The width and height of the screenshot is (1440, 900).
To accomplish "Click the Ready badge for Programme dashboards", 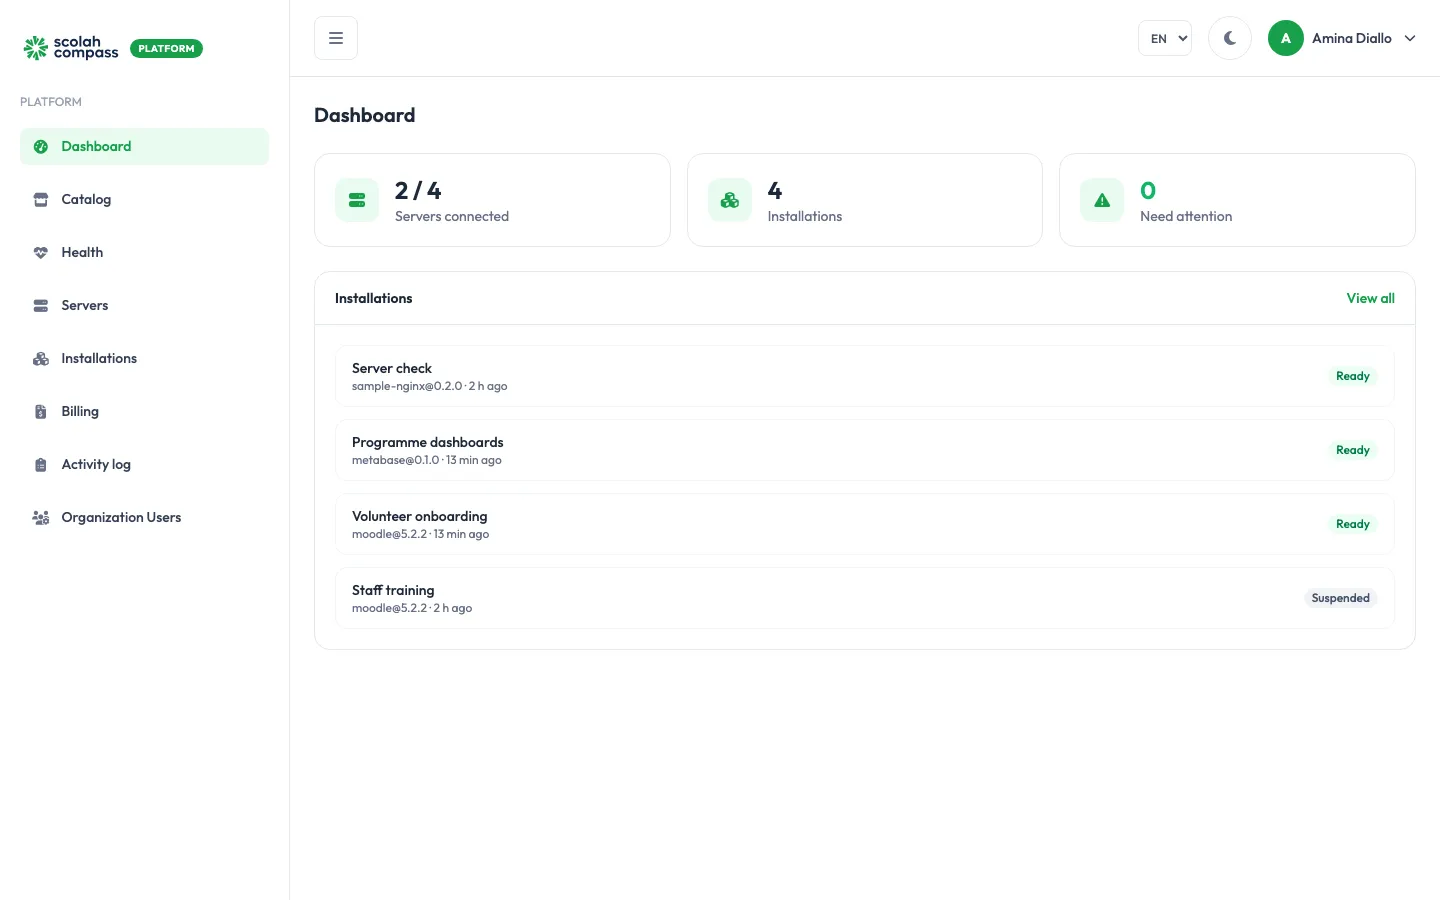I will tap(1353, 450).
